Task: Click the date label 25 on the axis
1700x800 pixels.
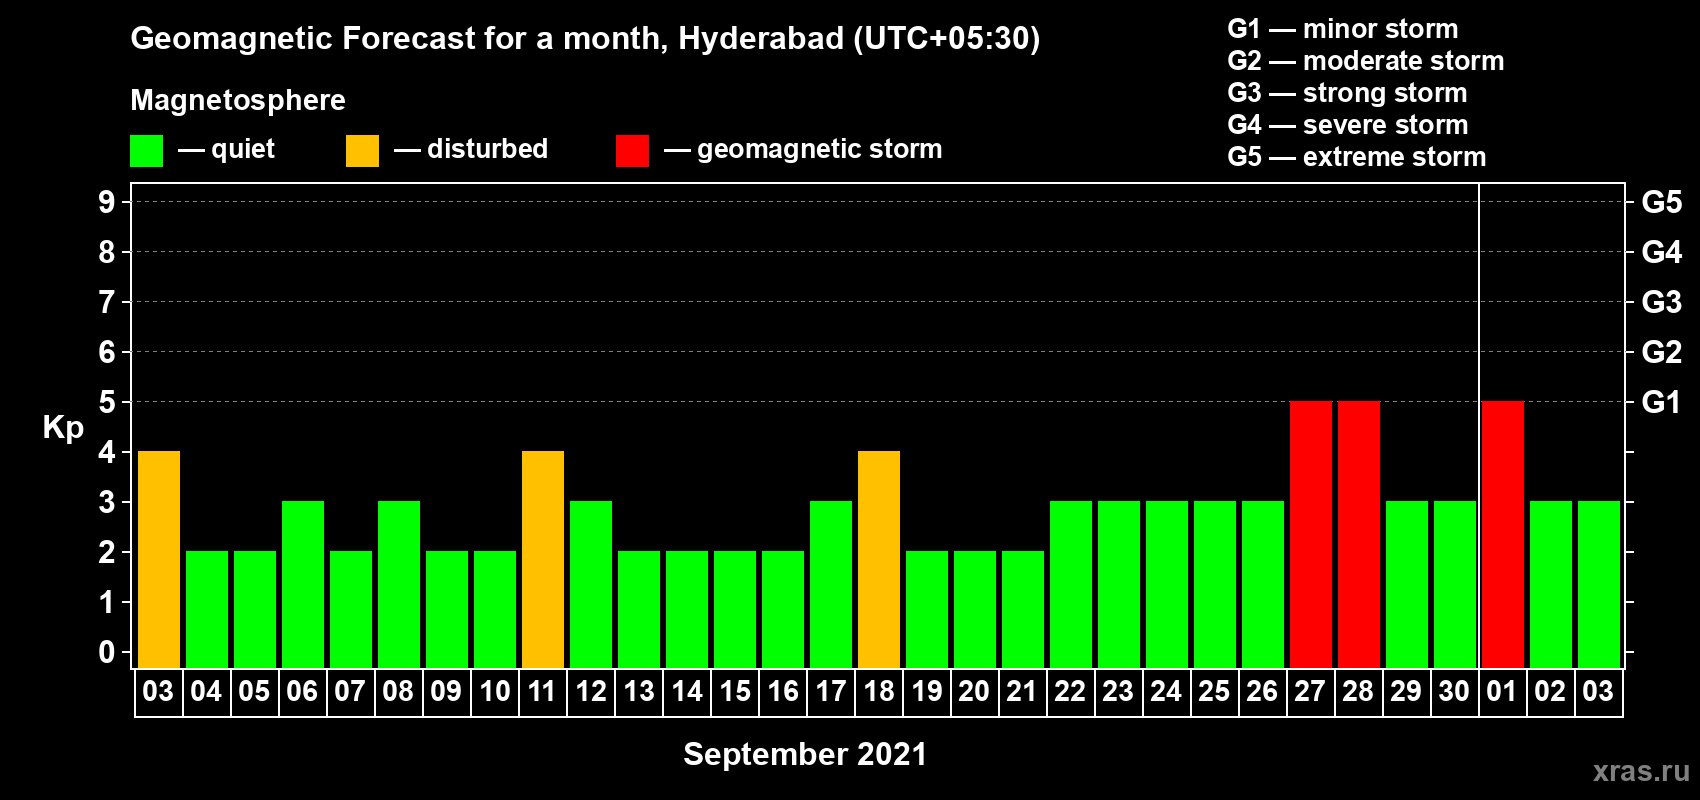Action: [1214, 691]
